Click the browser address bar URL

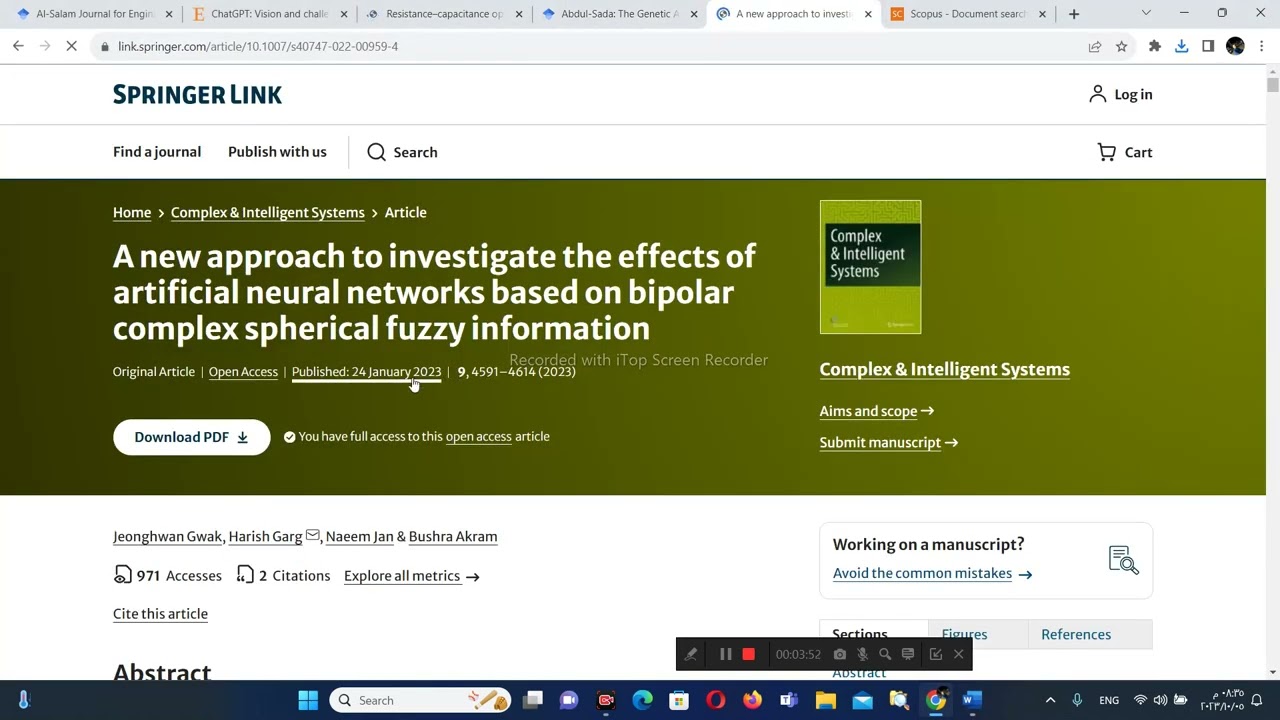(x=258, y=46)
